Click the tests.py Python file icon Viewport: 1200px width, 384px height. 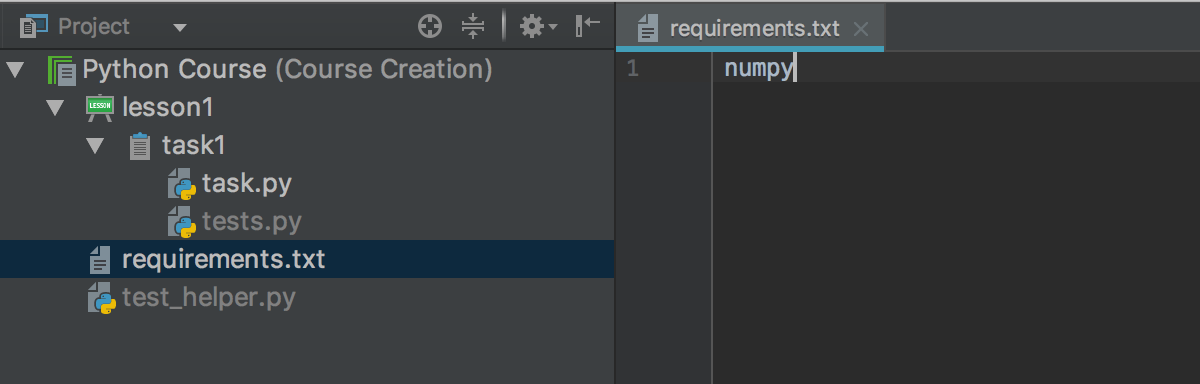point(181,222)
